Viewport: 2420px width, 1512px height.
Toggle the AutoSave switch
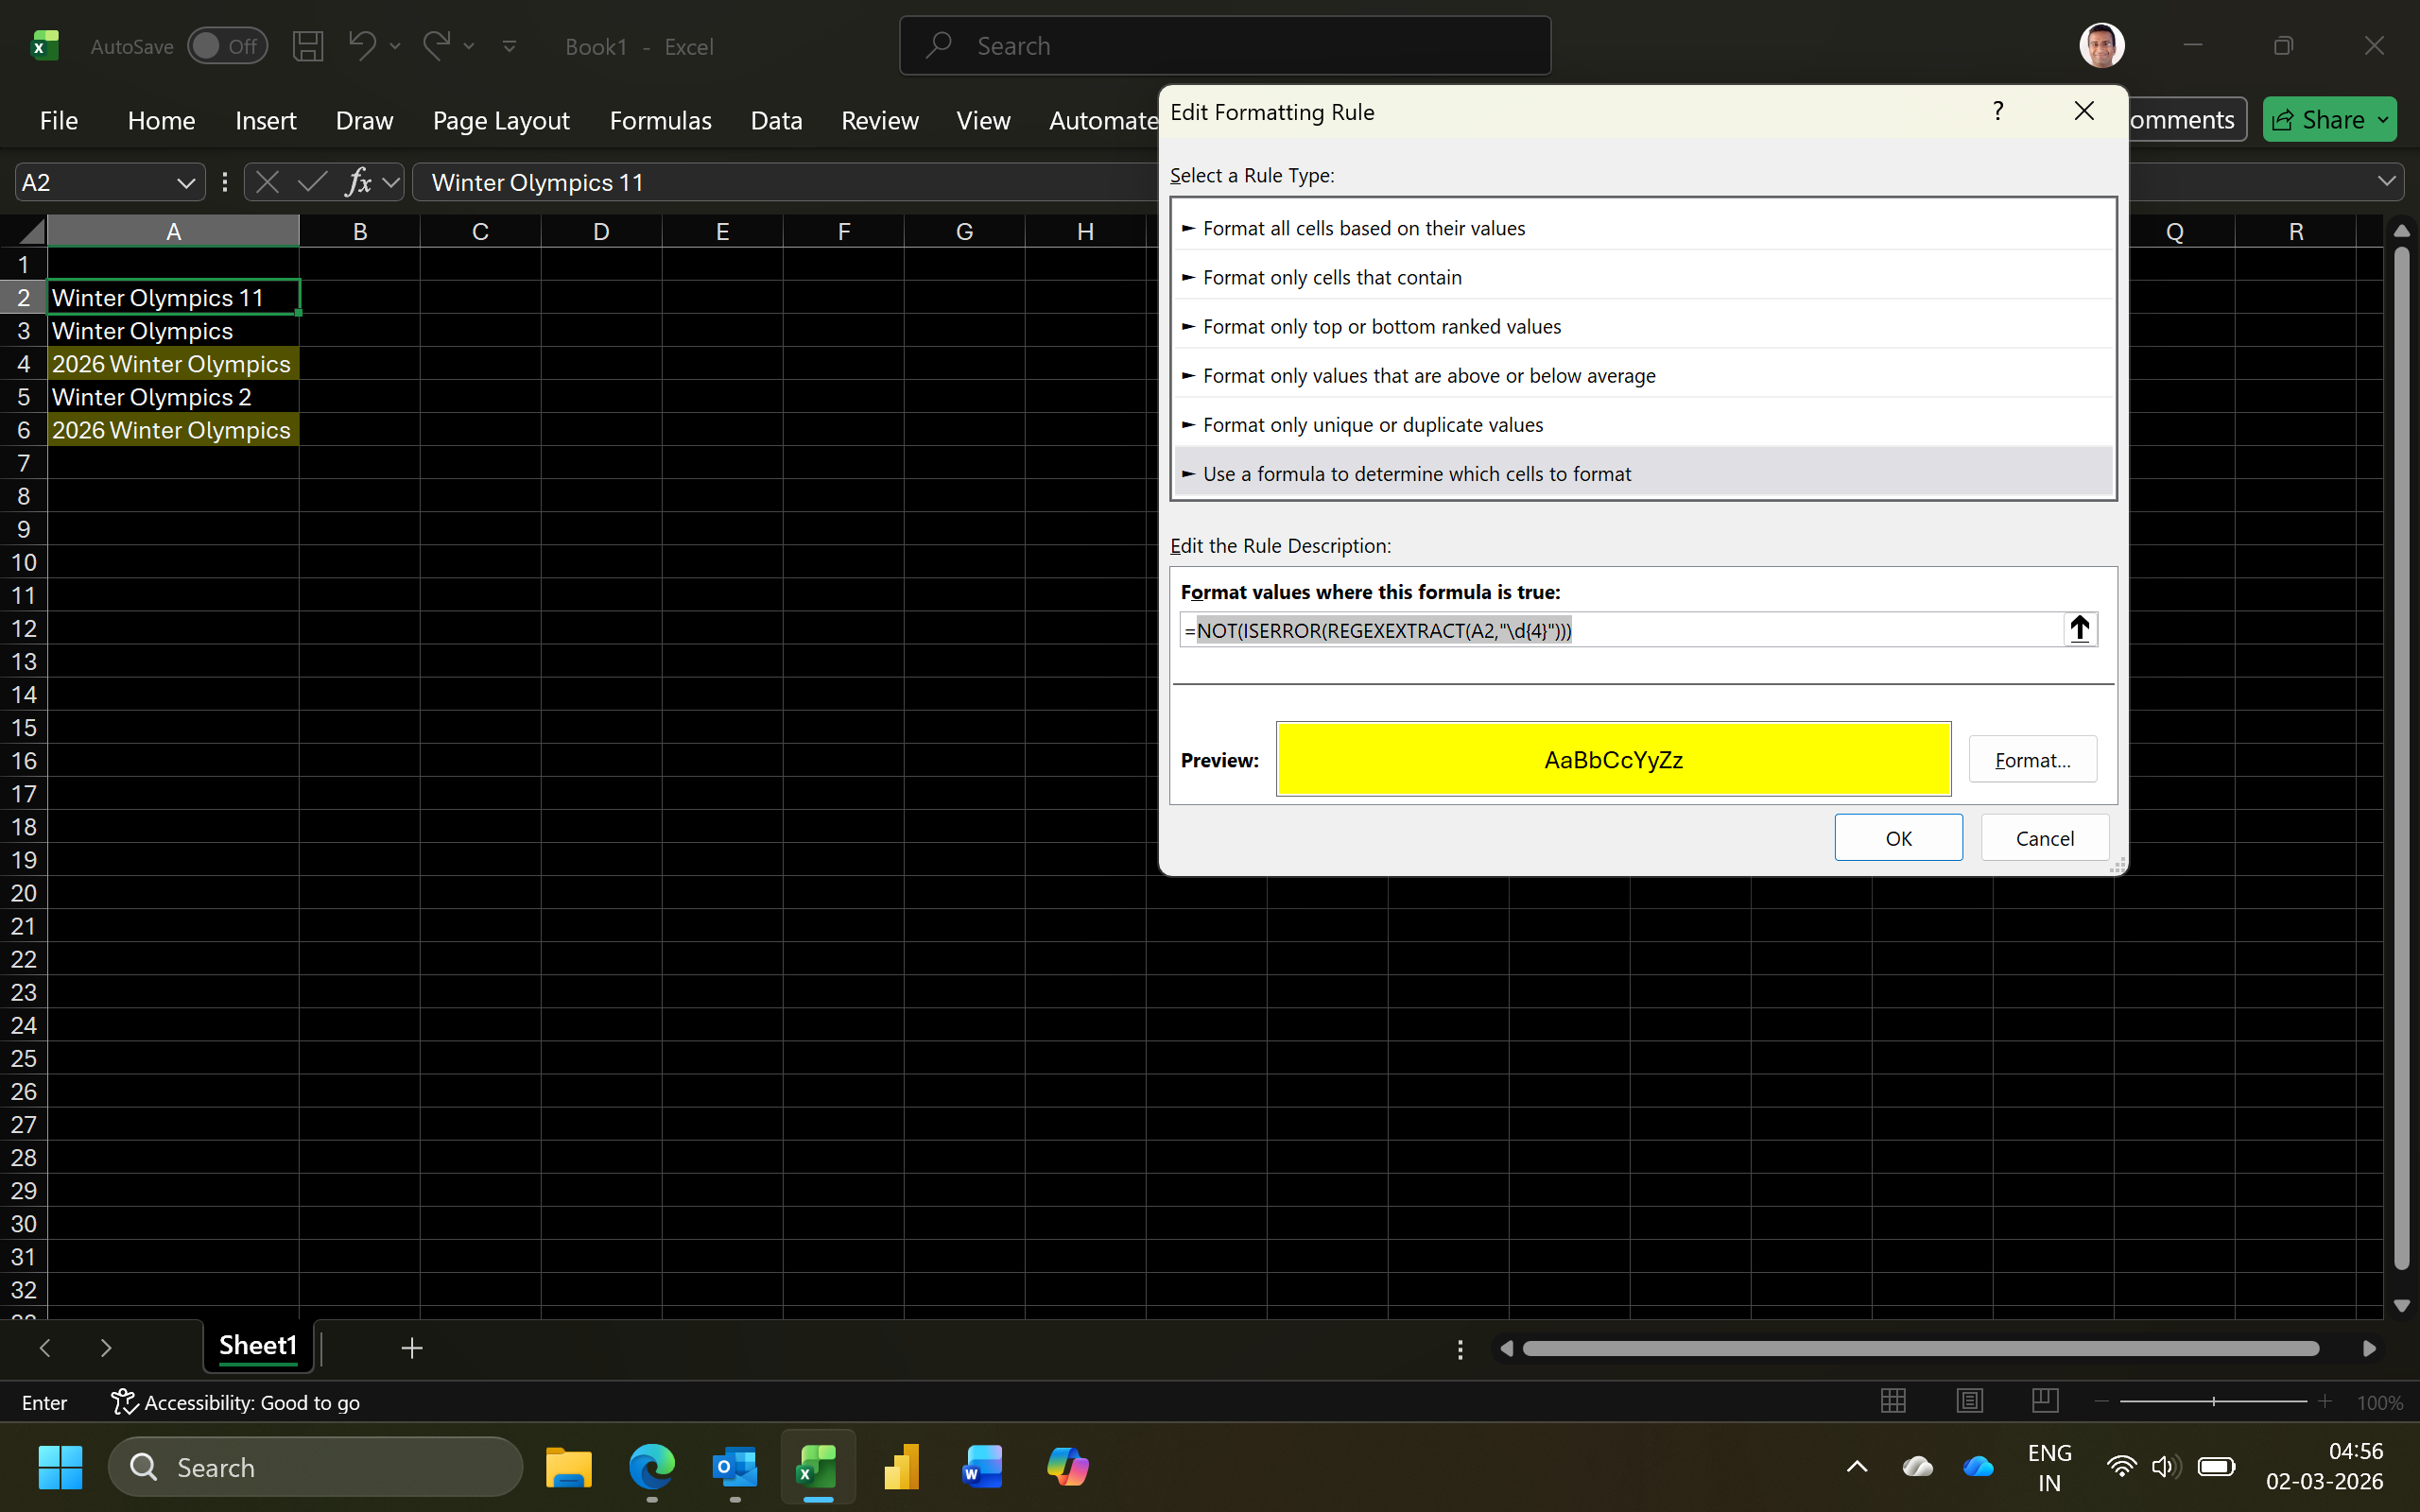227,46
